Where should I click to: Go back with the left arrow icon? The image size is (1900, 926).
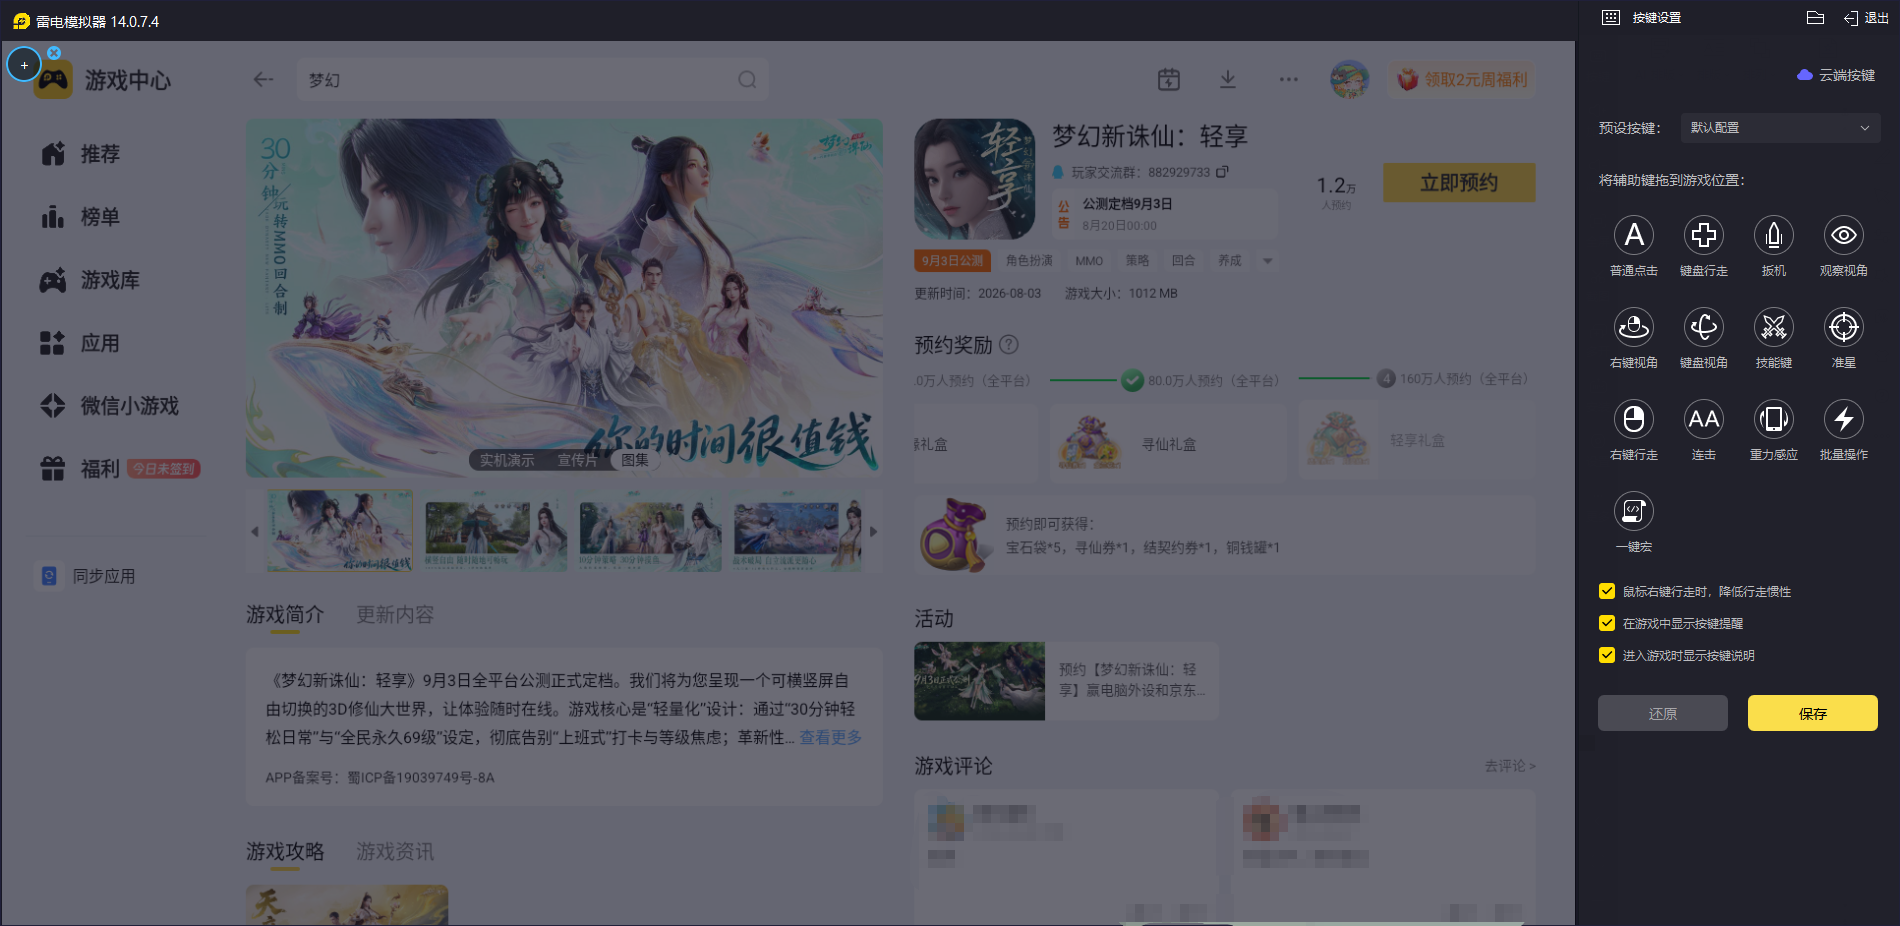pos(263,80)
